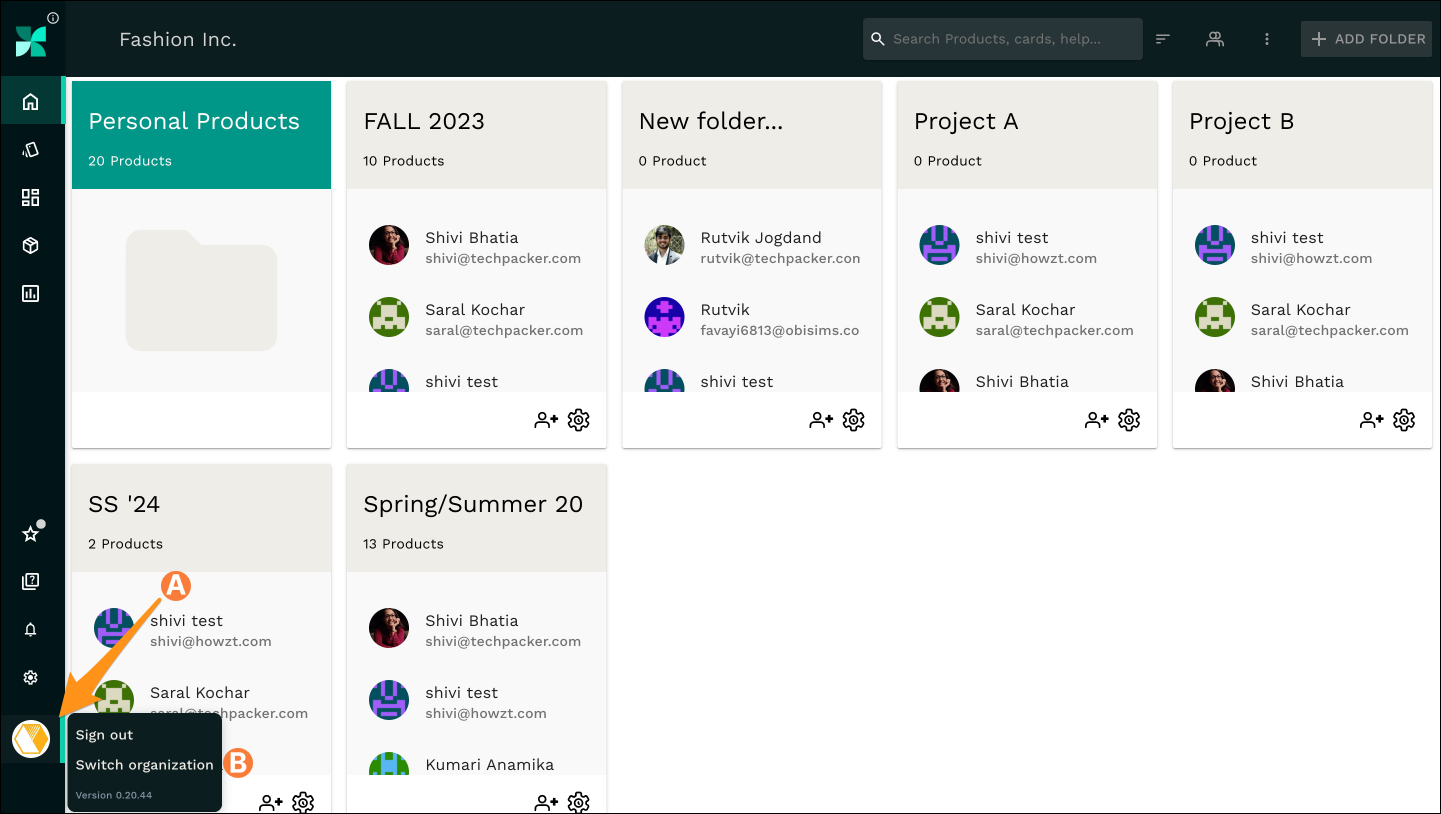Click 13 Products count in Spring/Summer 20

[x=404, y=544]
